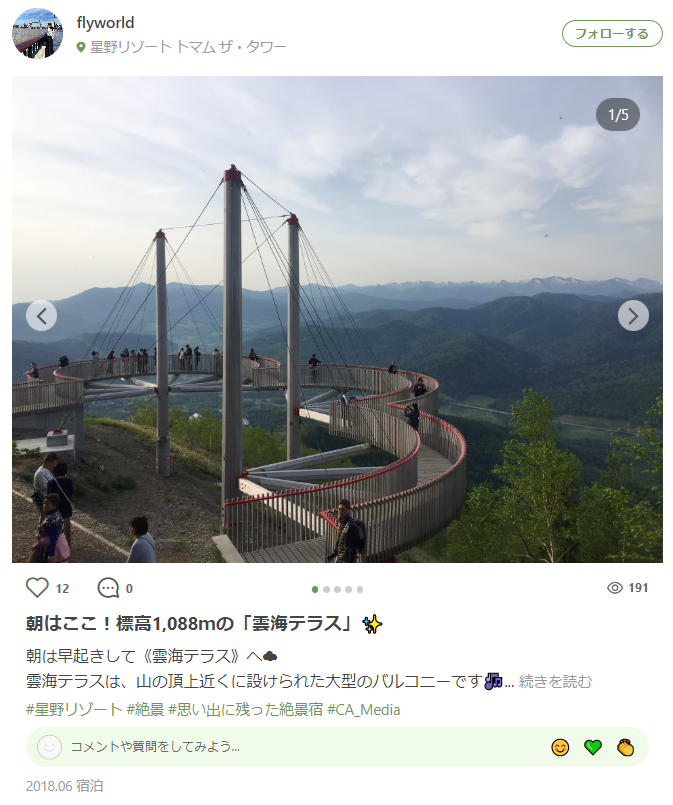This screenshot has height=805, width=673.
Task: Click the smiley face reaction emoji
Action: pyautogui.click(x=560, y=748)
